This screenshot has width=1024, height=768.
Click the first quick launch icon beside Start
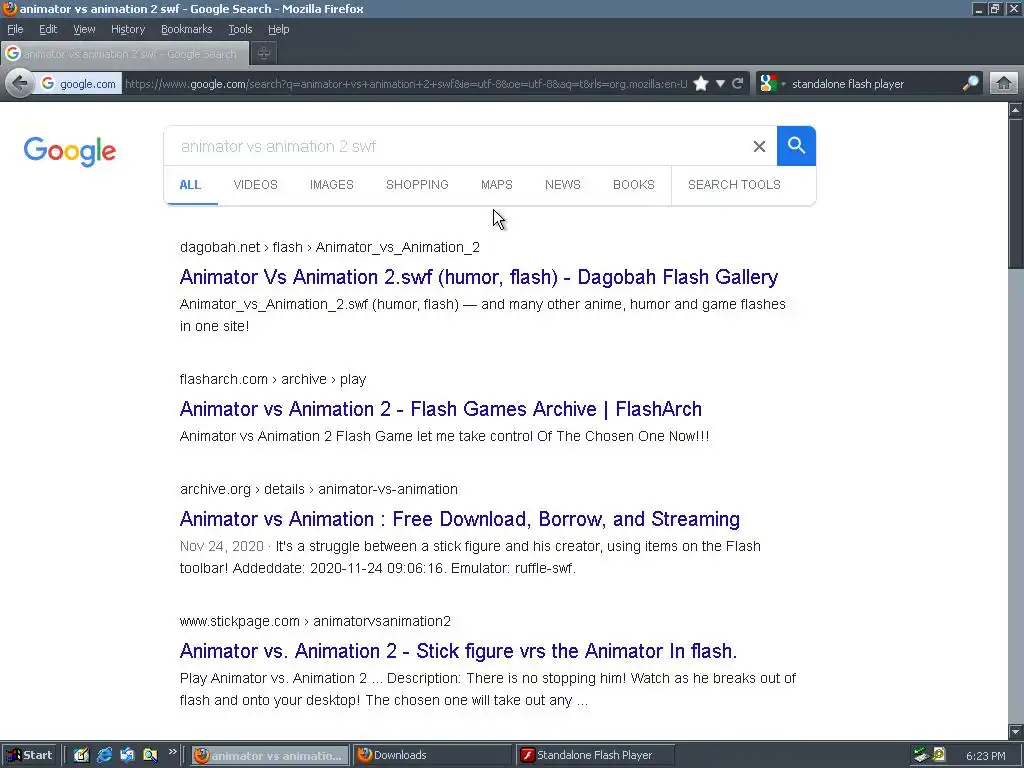click(x=81, y=756)
